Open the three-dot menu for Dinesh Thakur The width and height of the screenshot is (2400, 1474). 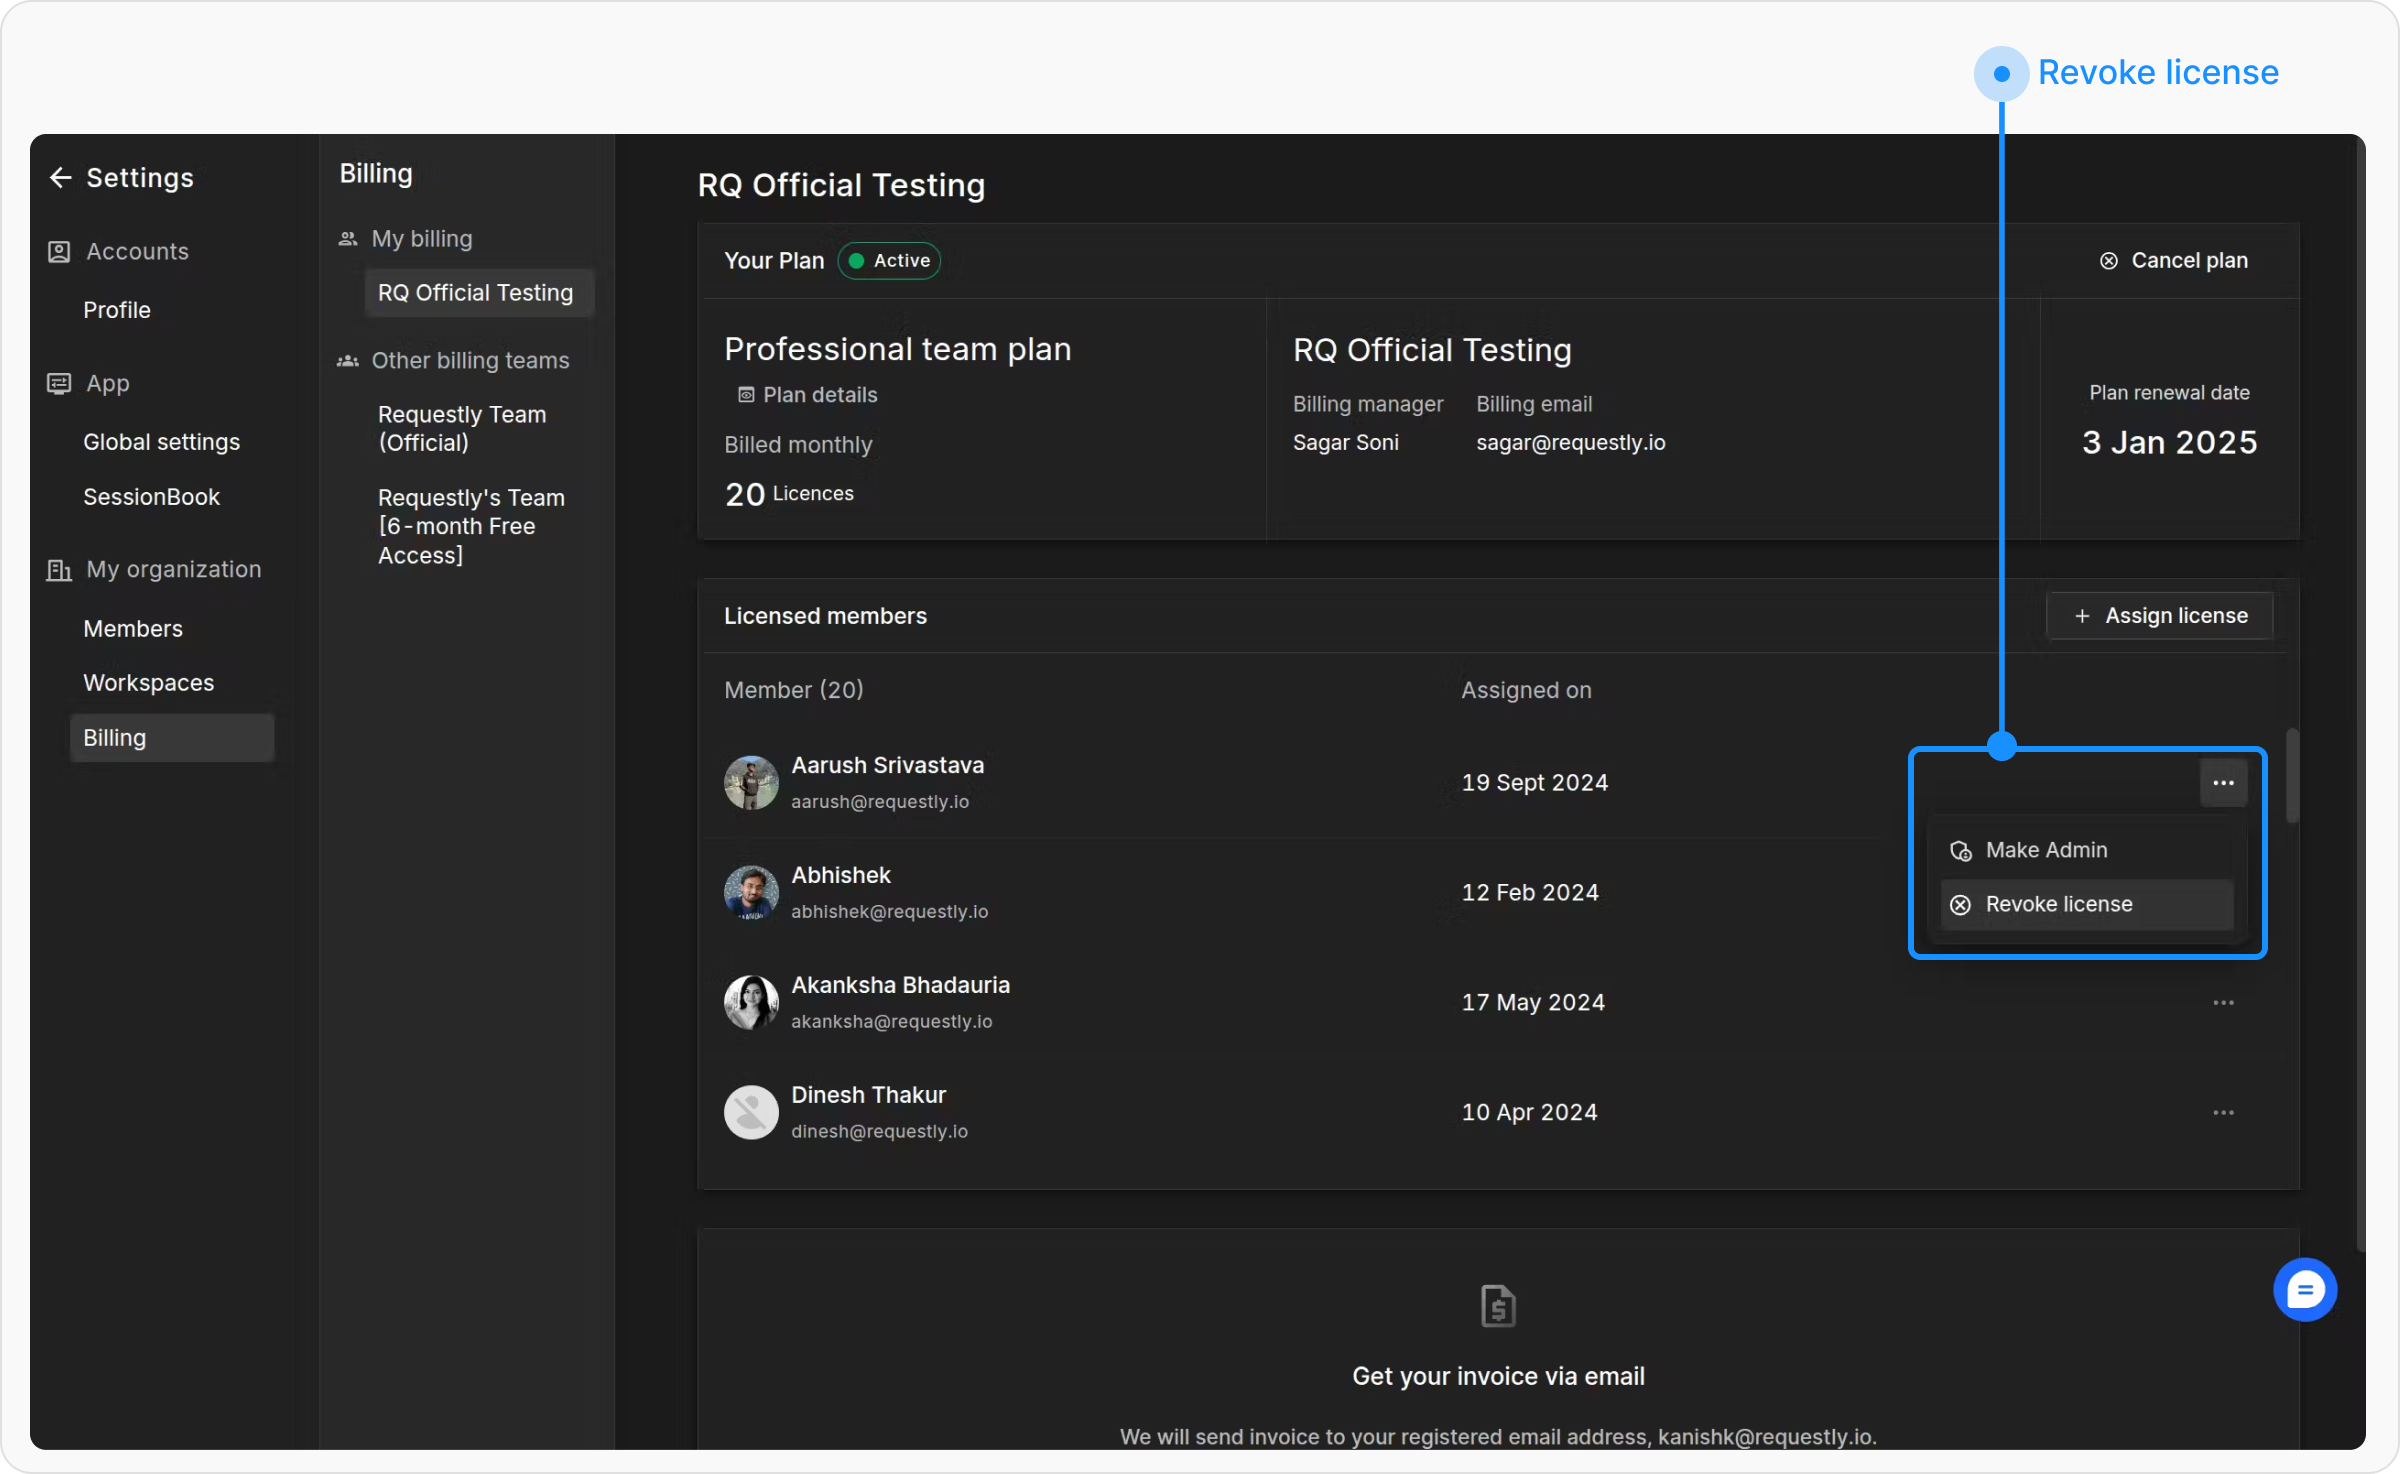2222,1112
